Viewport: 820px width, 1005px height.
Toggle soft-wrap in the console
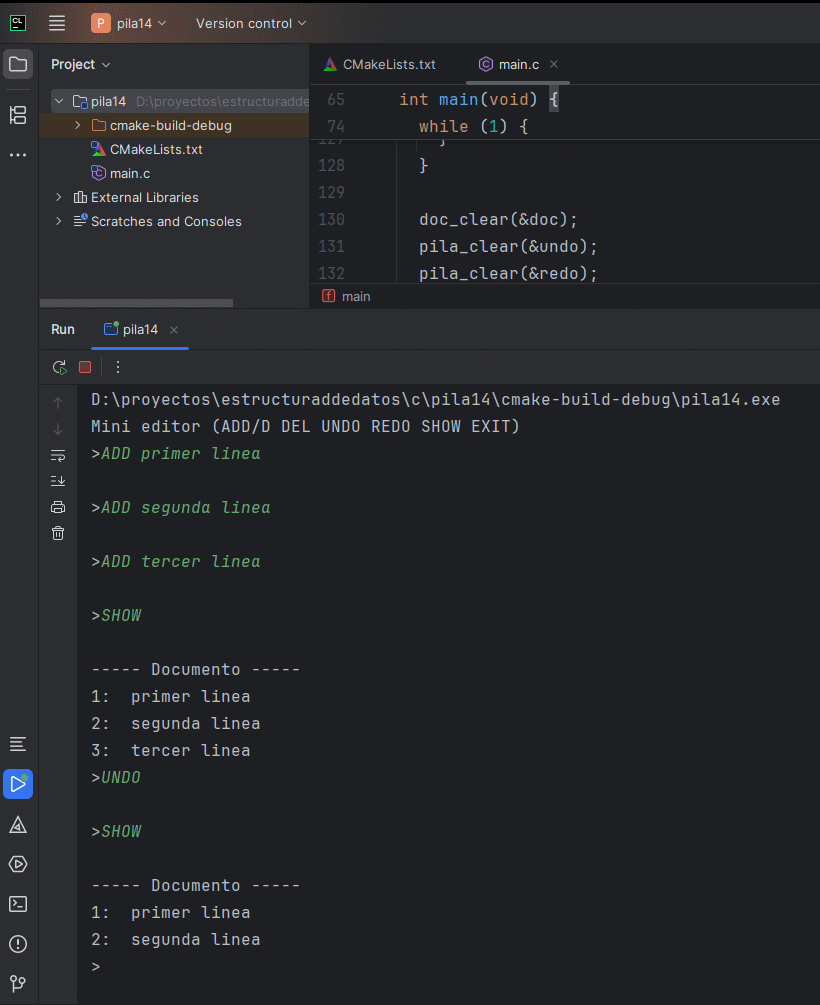[58, 454]
